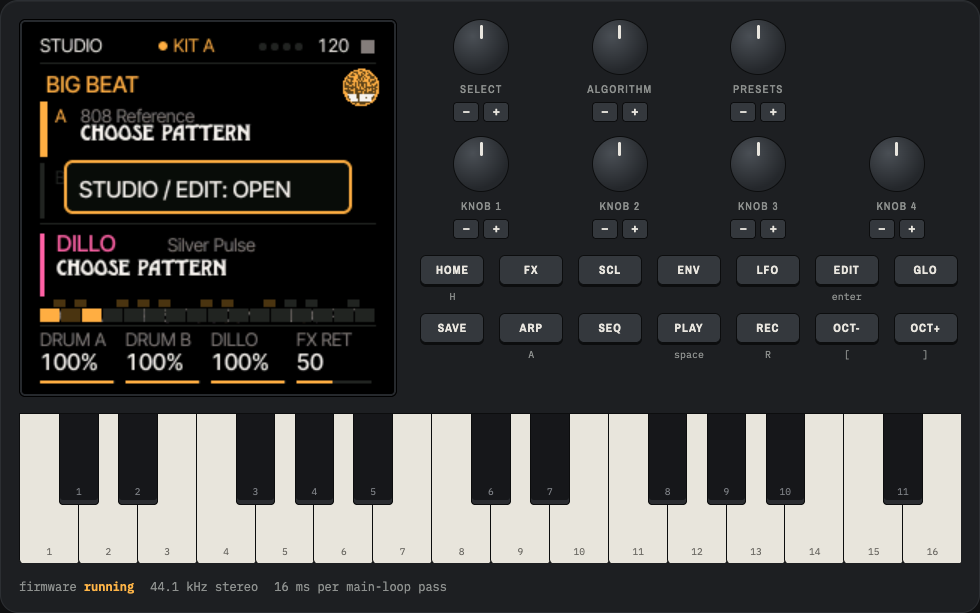Raise KNOB 3 with the plus button
This screenshot has width=980, height=613.
pos(773,229)
